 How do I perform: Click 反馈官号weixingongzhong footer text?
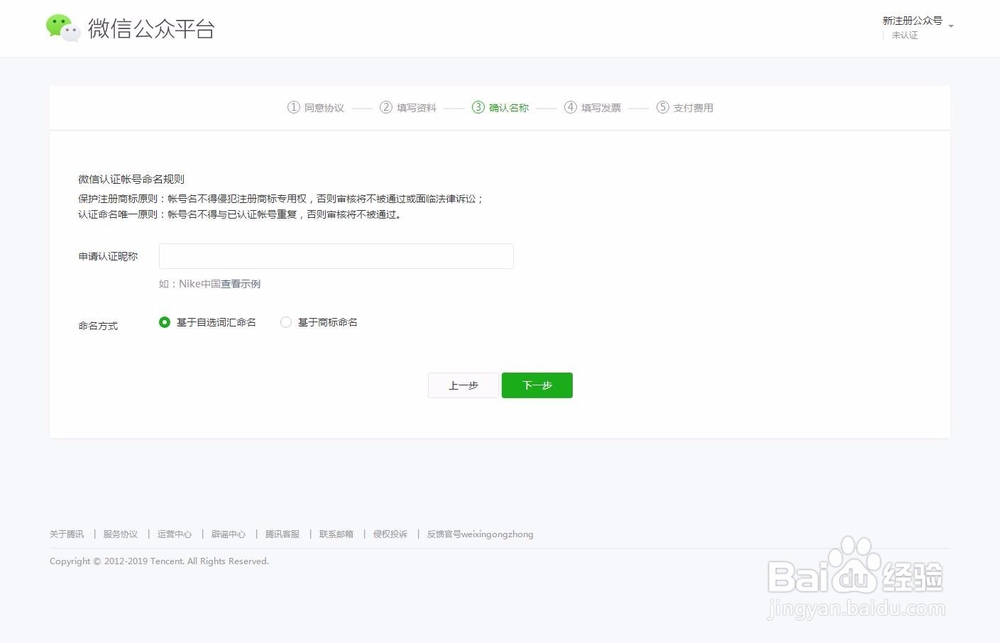[480, 534]
